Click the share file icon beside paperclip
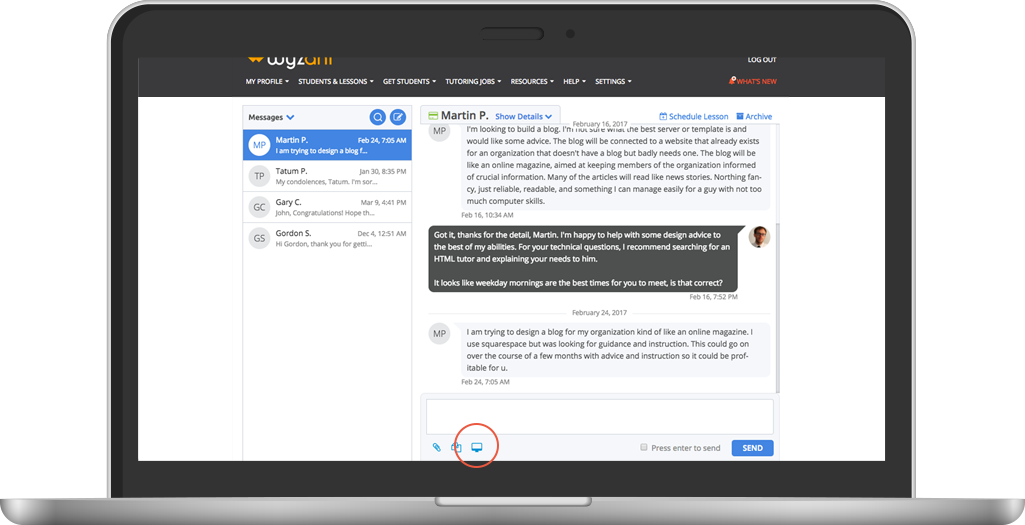Image resolution: width=1025 pixels, height=525 pixels. click(x=456, y=448)
